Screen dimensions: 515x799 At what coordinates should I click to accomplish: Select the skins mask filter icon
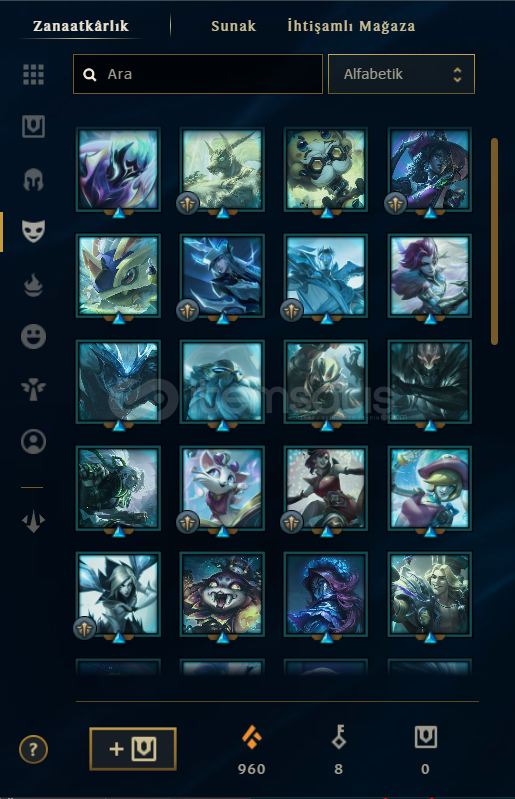click(x=34, y=231)
